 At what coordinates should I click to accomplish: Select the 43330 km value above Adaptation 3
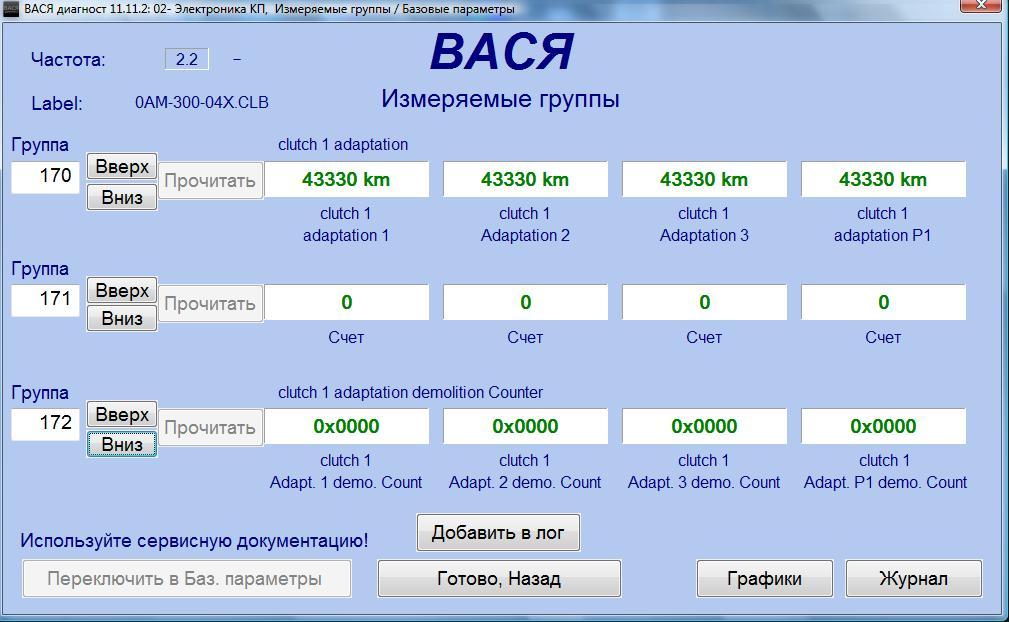pyautogui.click(x=704, y=179)
